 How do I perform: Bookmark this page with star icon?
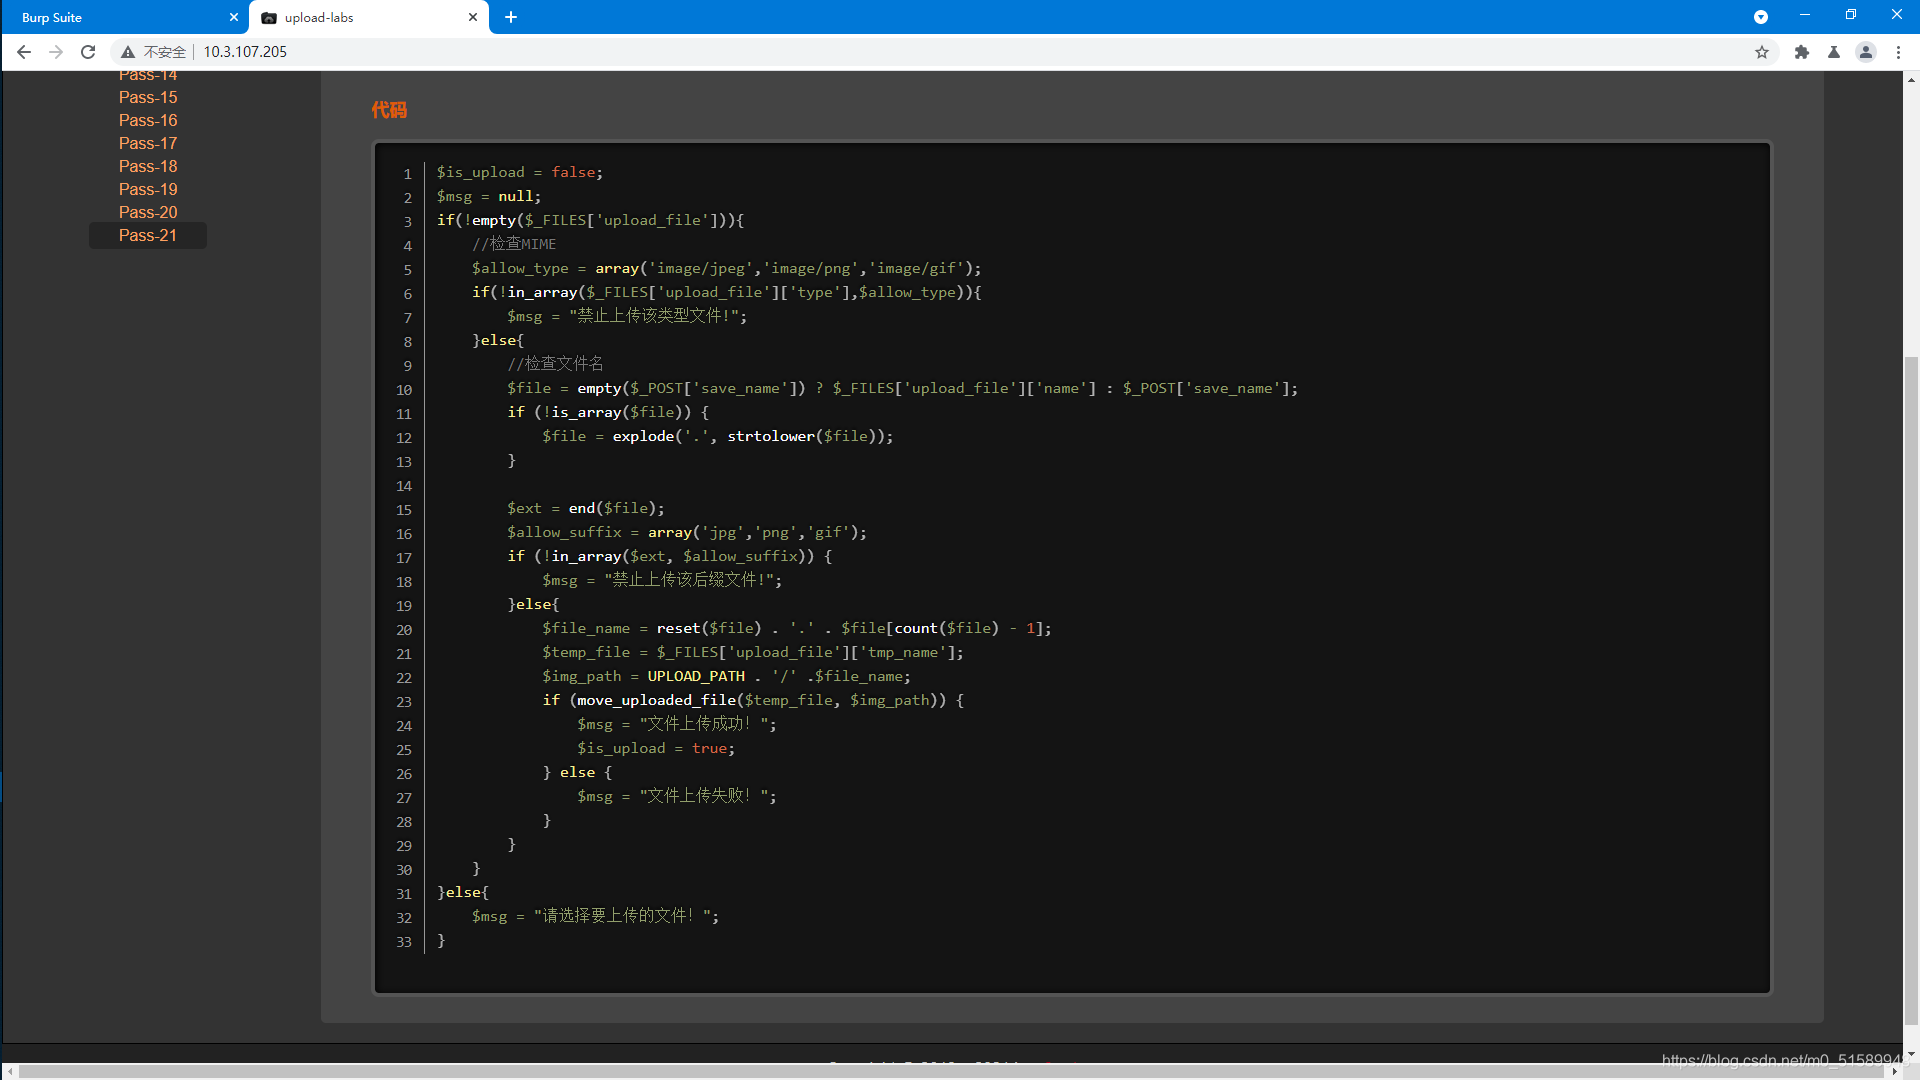[1762, 52]
